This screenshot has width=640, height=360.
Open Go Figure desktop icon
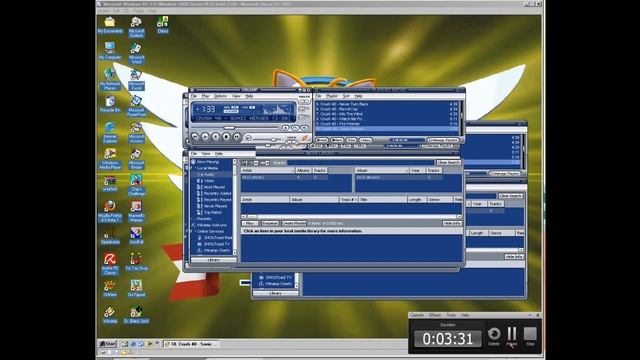coord(136,288)
